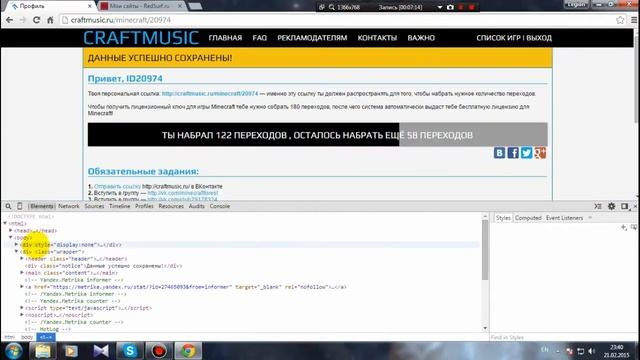
Task: Select the Profiles DevTools tab
Action: [144, 206]
